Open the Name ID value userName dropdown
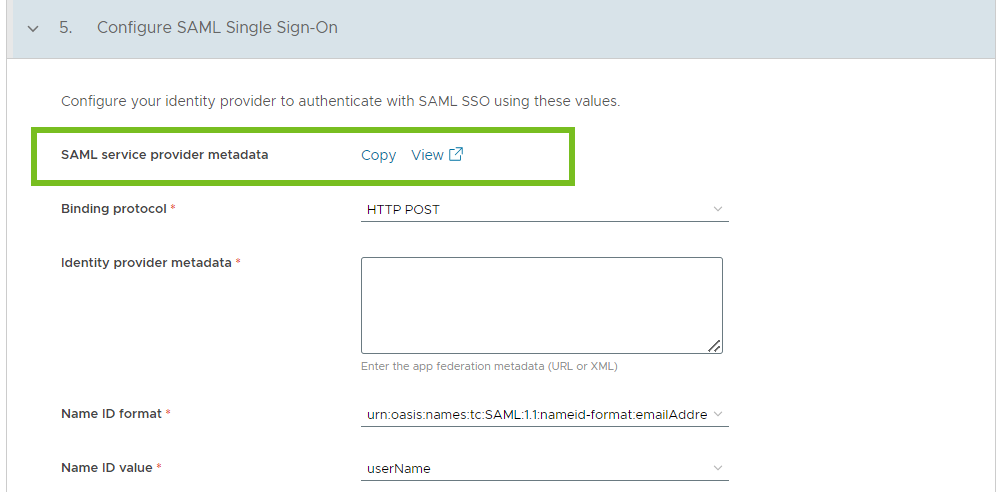 click(544, 468)
